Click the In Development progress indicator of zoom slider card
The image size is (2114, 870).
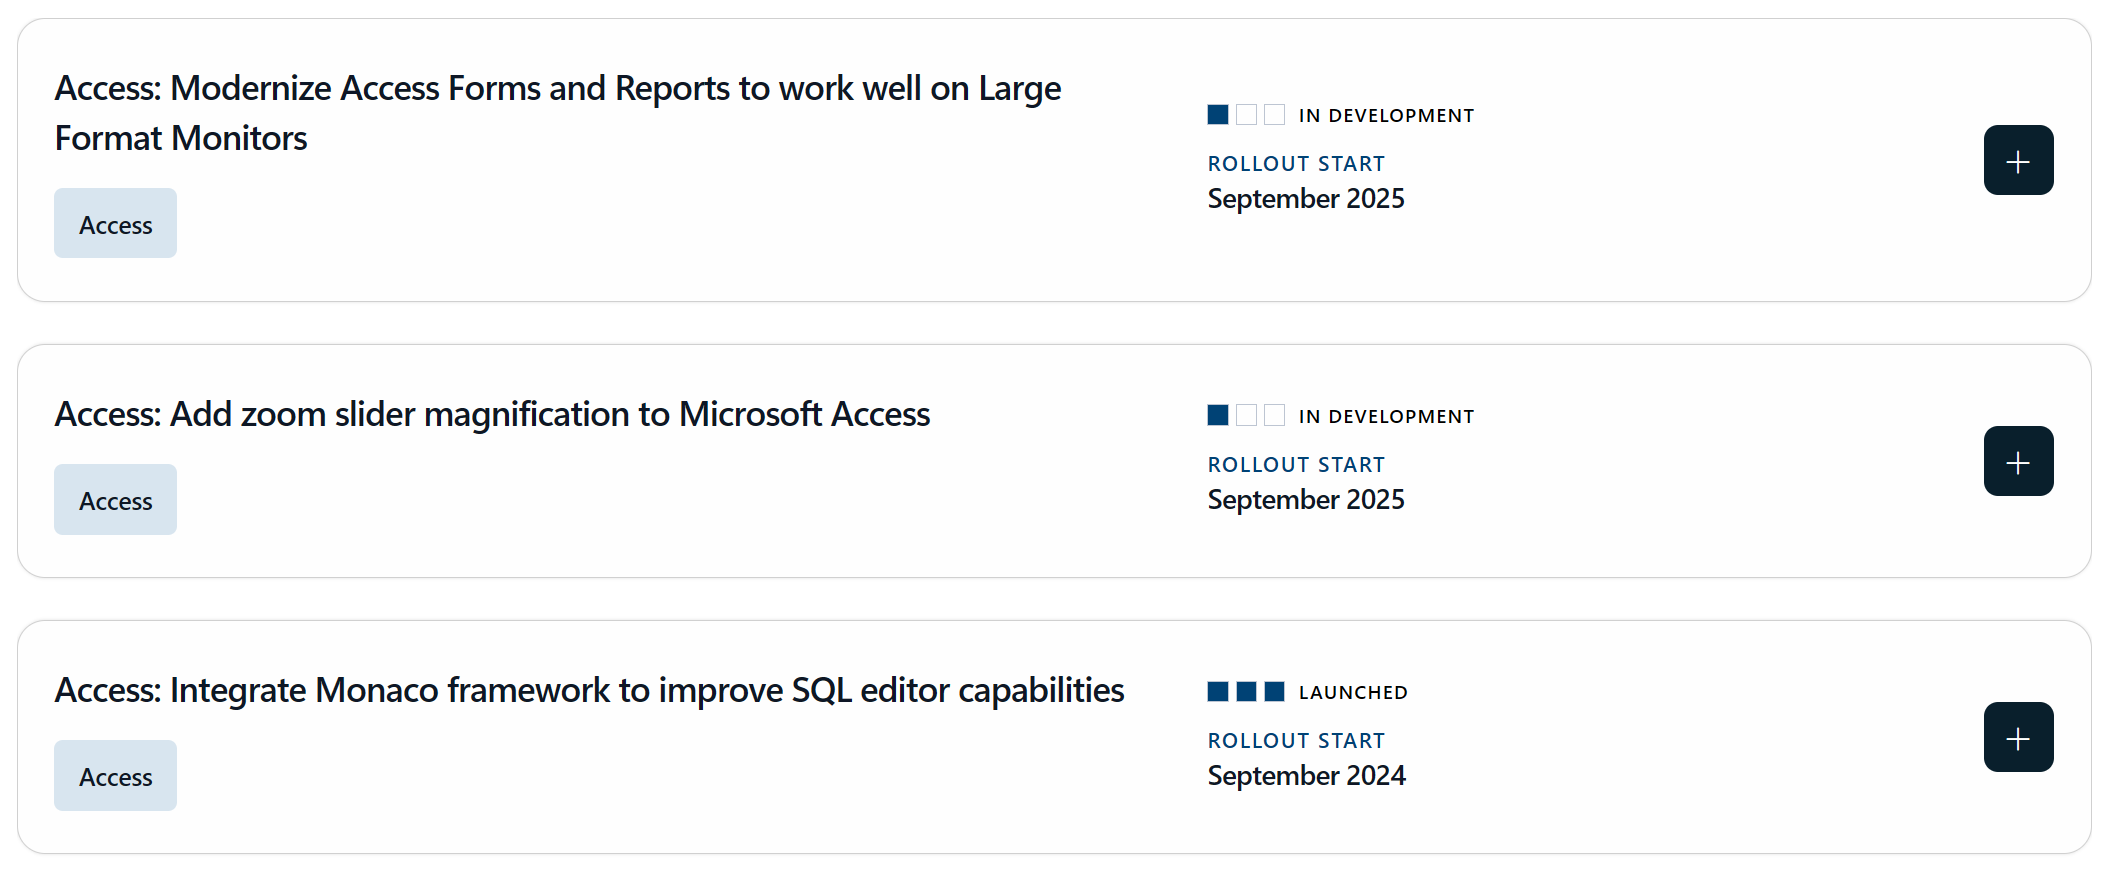1246,415
